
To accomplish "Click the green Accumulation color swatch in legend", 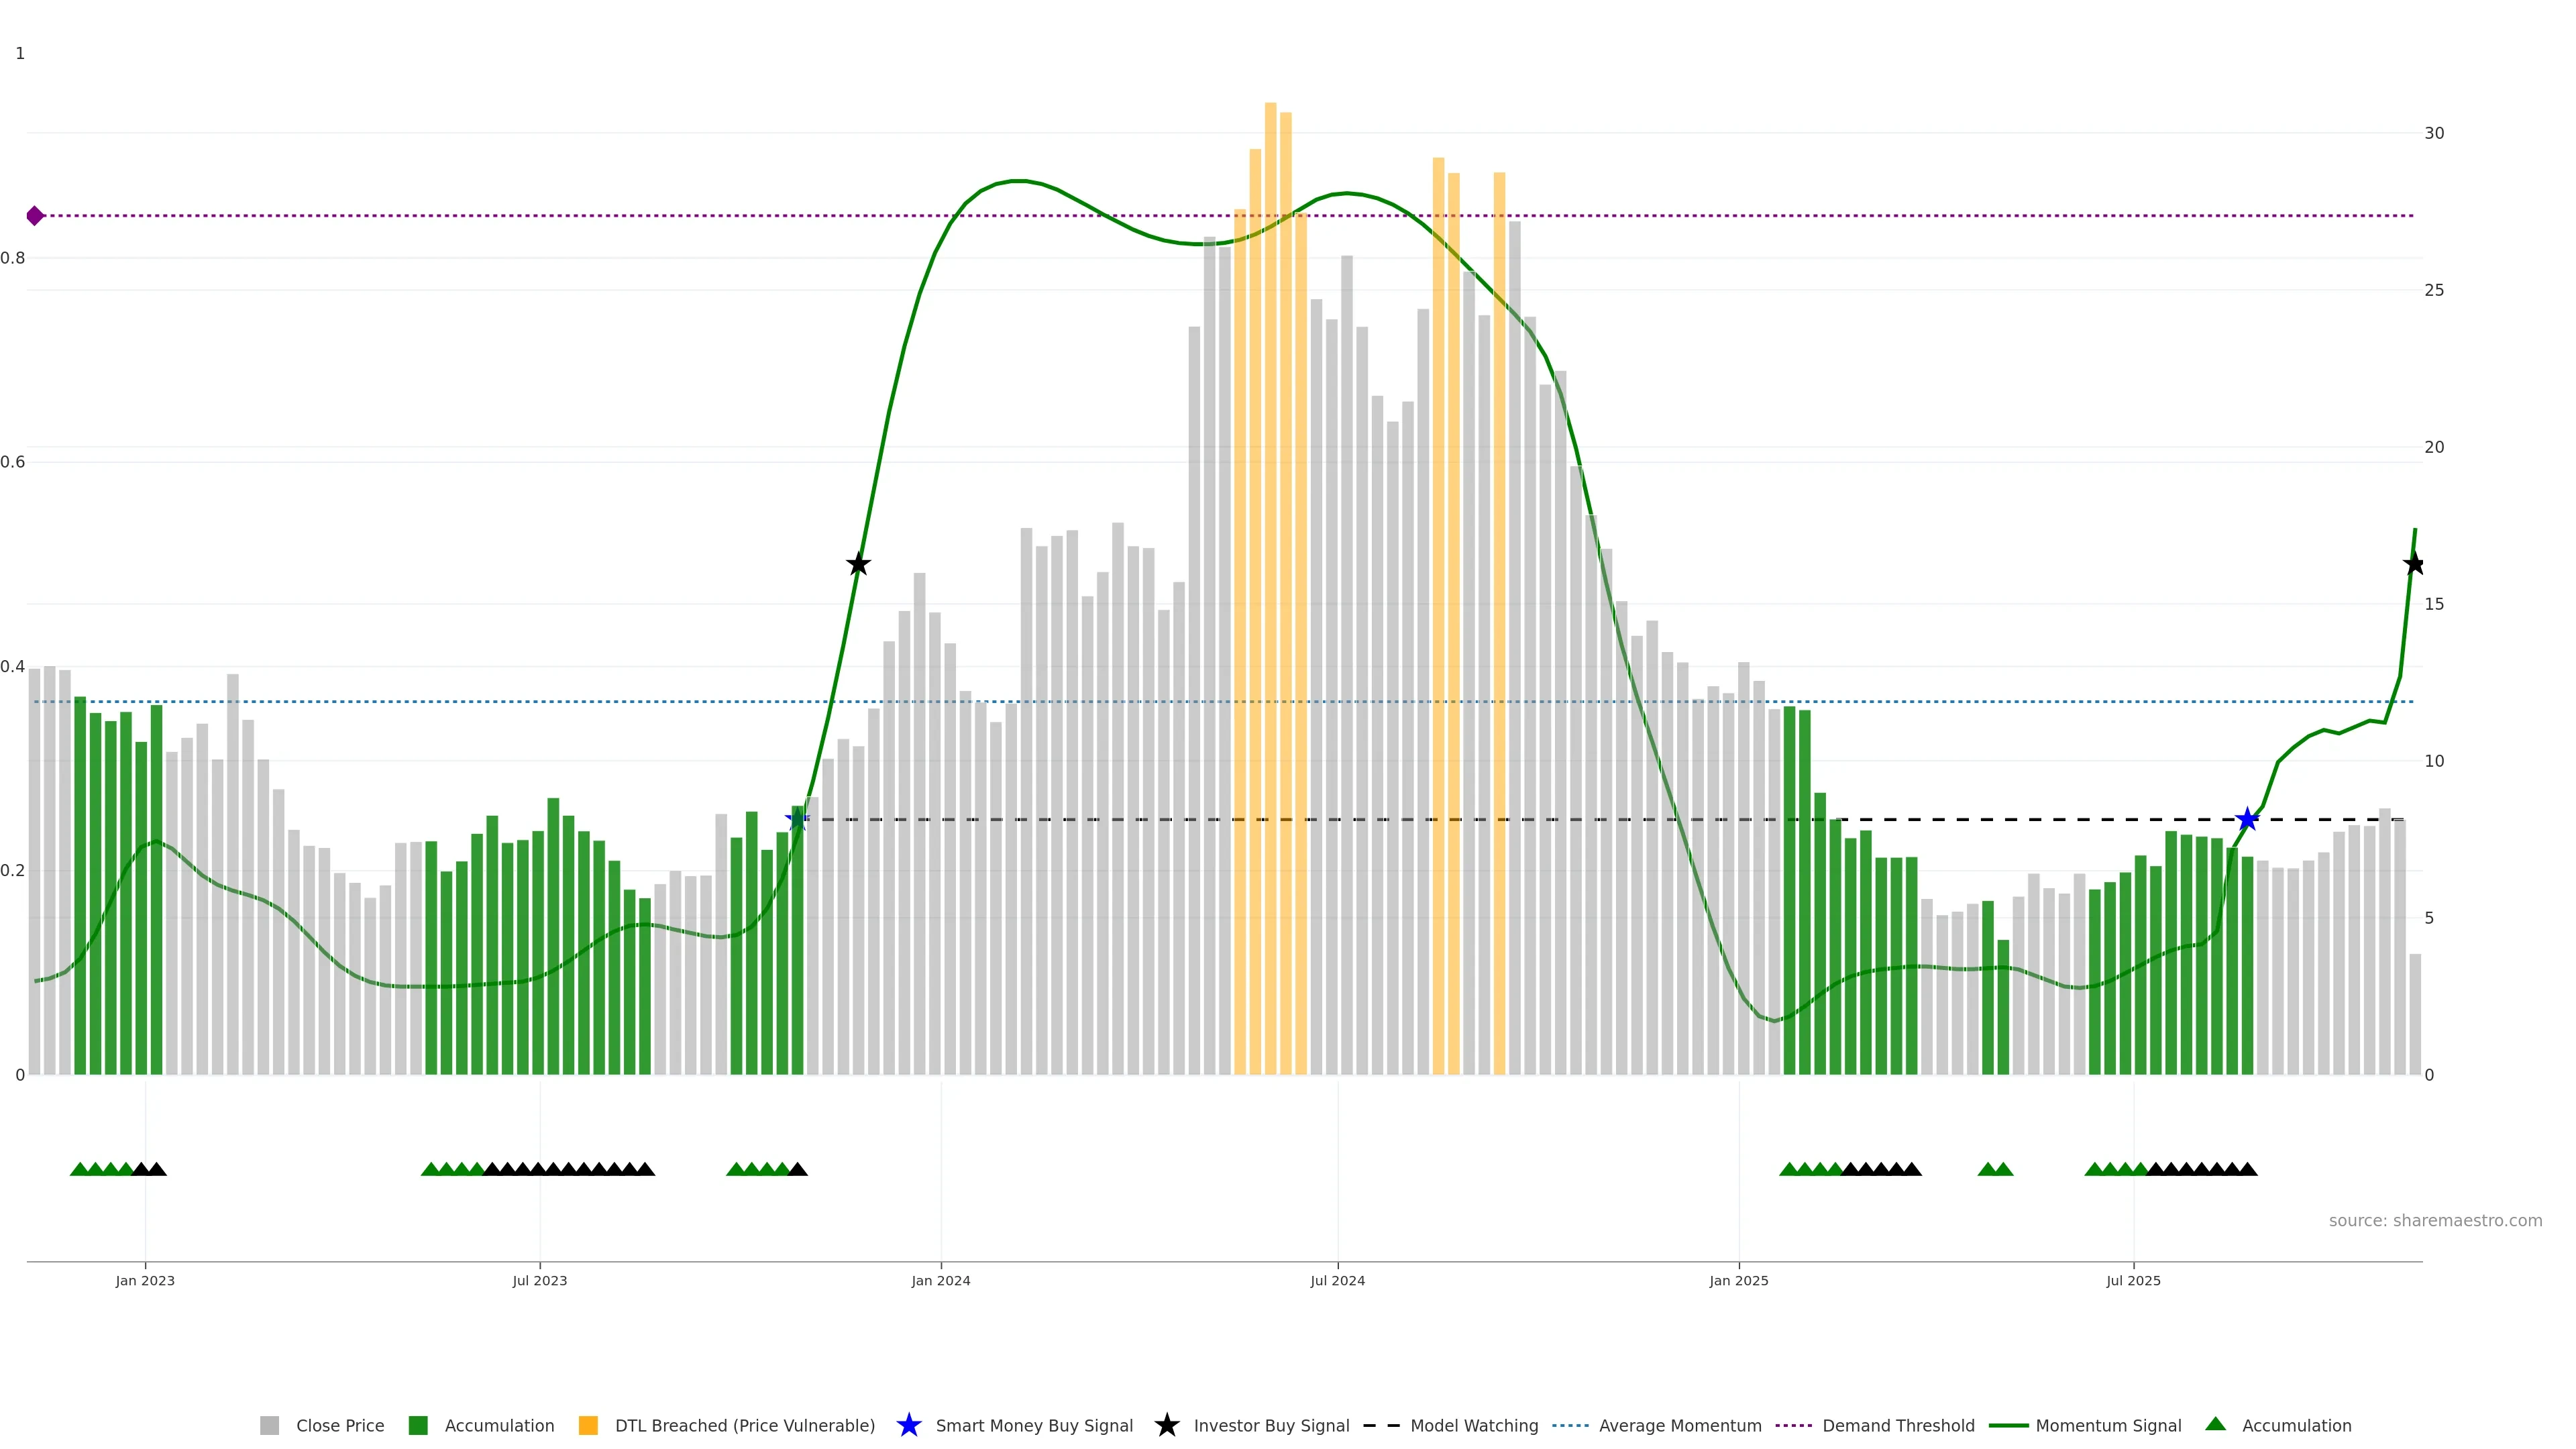I will [x=418, y=1426].
